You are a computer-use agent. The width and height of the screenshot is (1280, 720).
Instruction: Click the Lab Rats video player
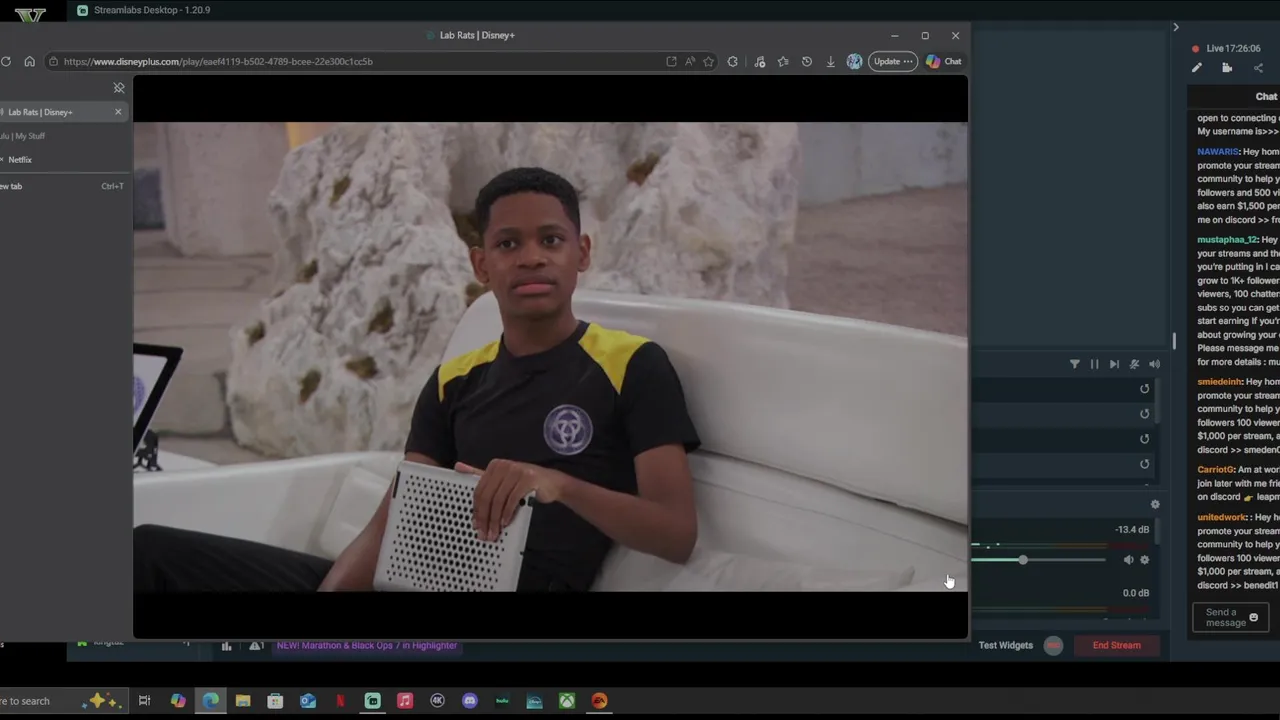550,357
